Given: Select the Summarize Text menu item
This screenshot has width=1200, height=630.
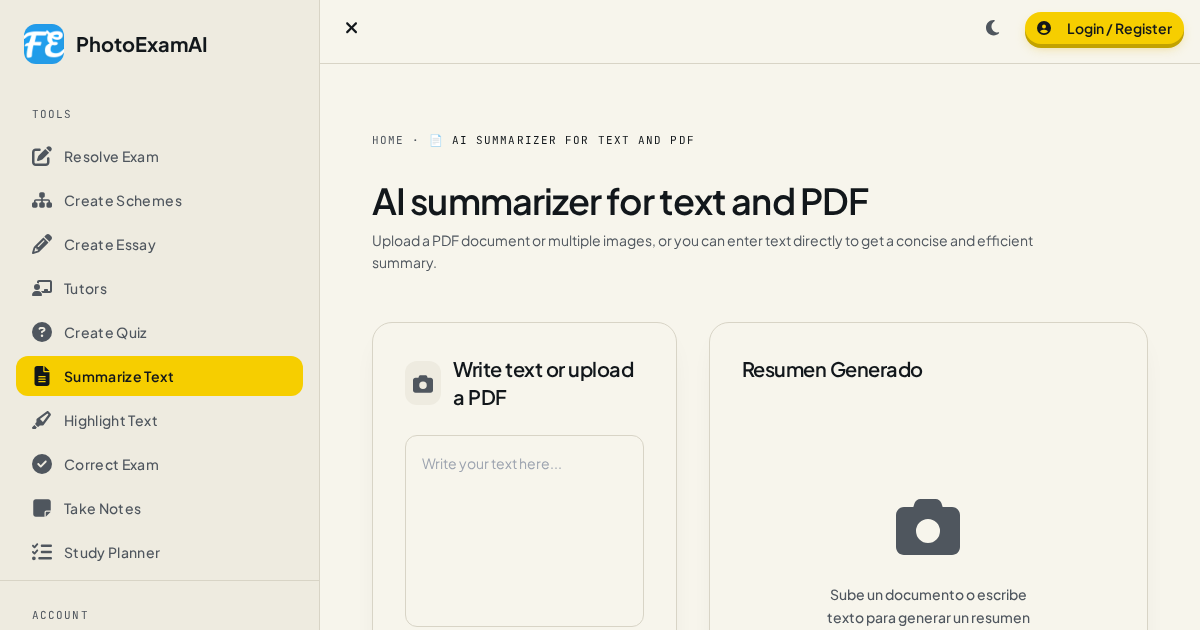Looking at the screenshot, I should tap(159, 376).
